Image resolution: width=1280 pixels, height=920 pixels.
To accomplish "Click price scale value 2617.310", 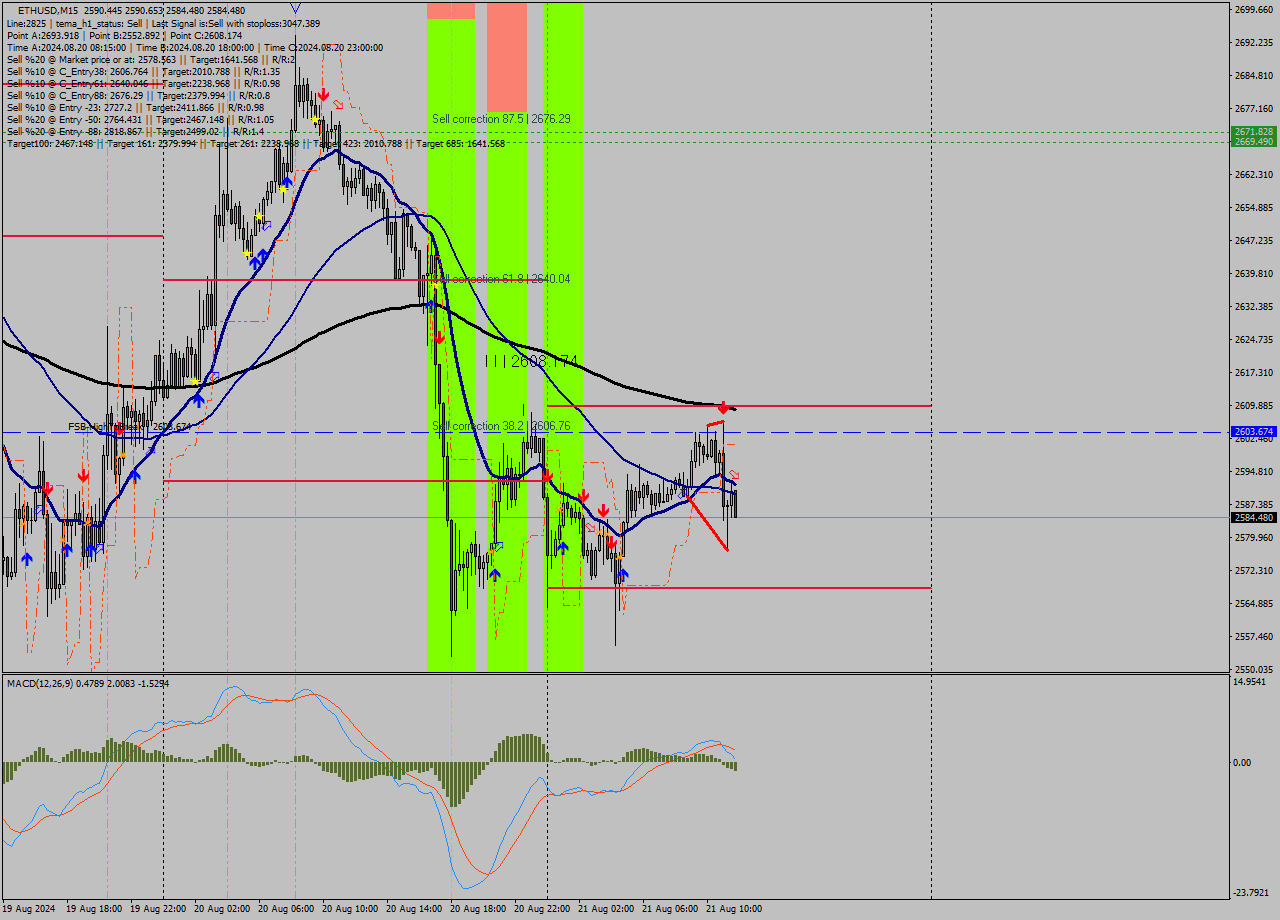I will [1253, 373].
